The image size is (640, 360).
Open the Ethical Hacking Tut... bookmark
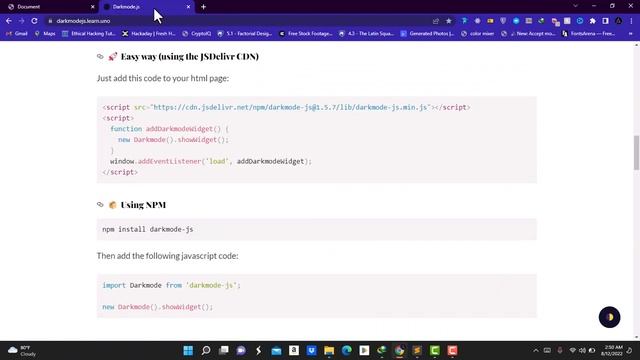(x=89, y=34)
